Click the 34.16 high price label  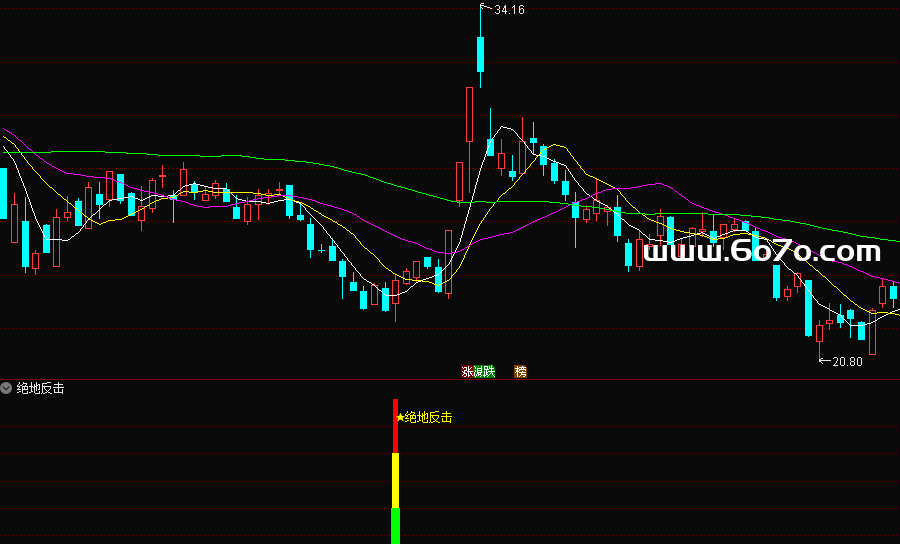coord(509,10)
